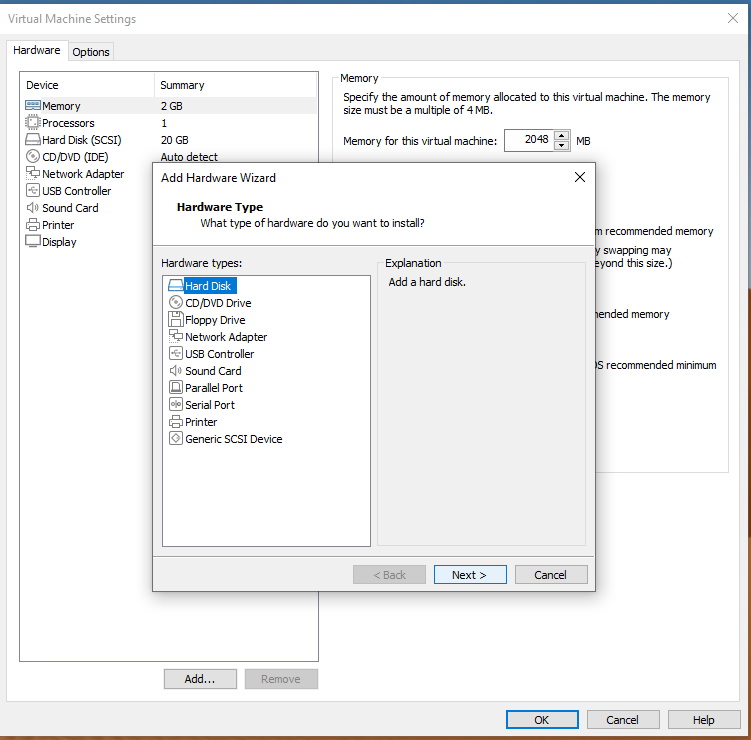Click the 'Add a hard disk.' explanation text

427,282
